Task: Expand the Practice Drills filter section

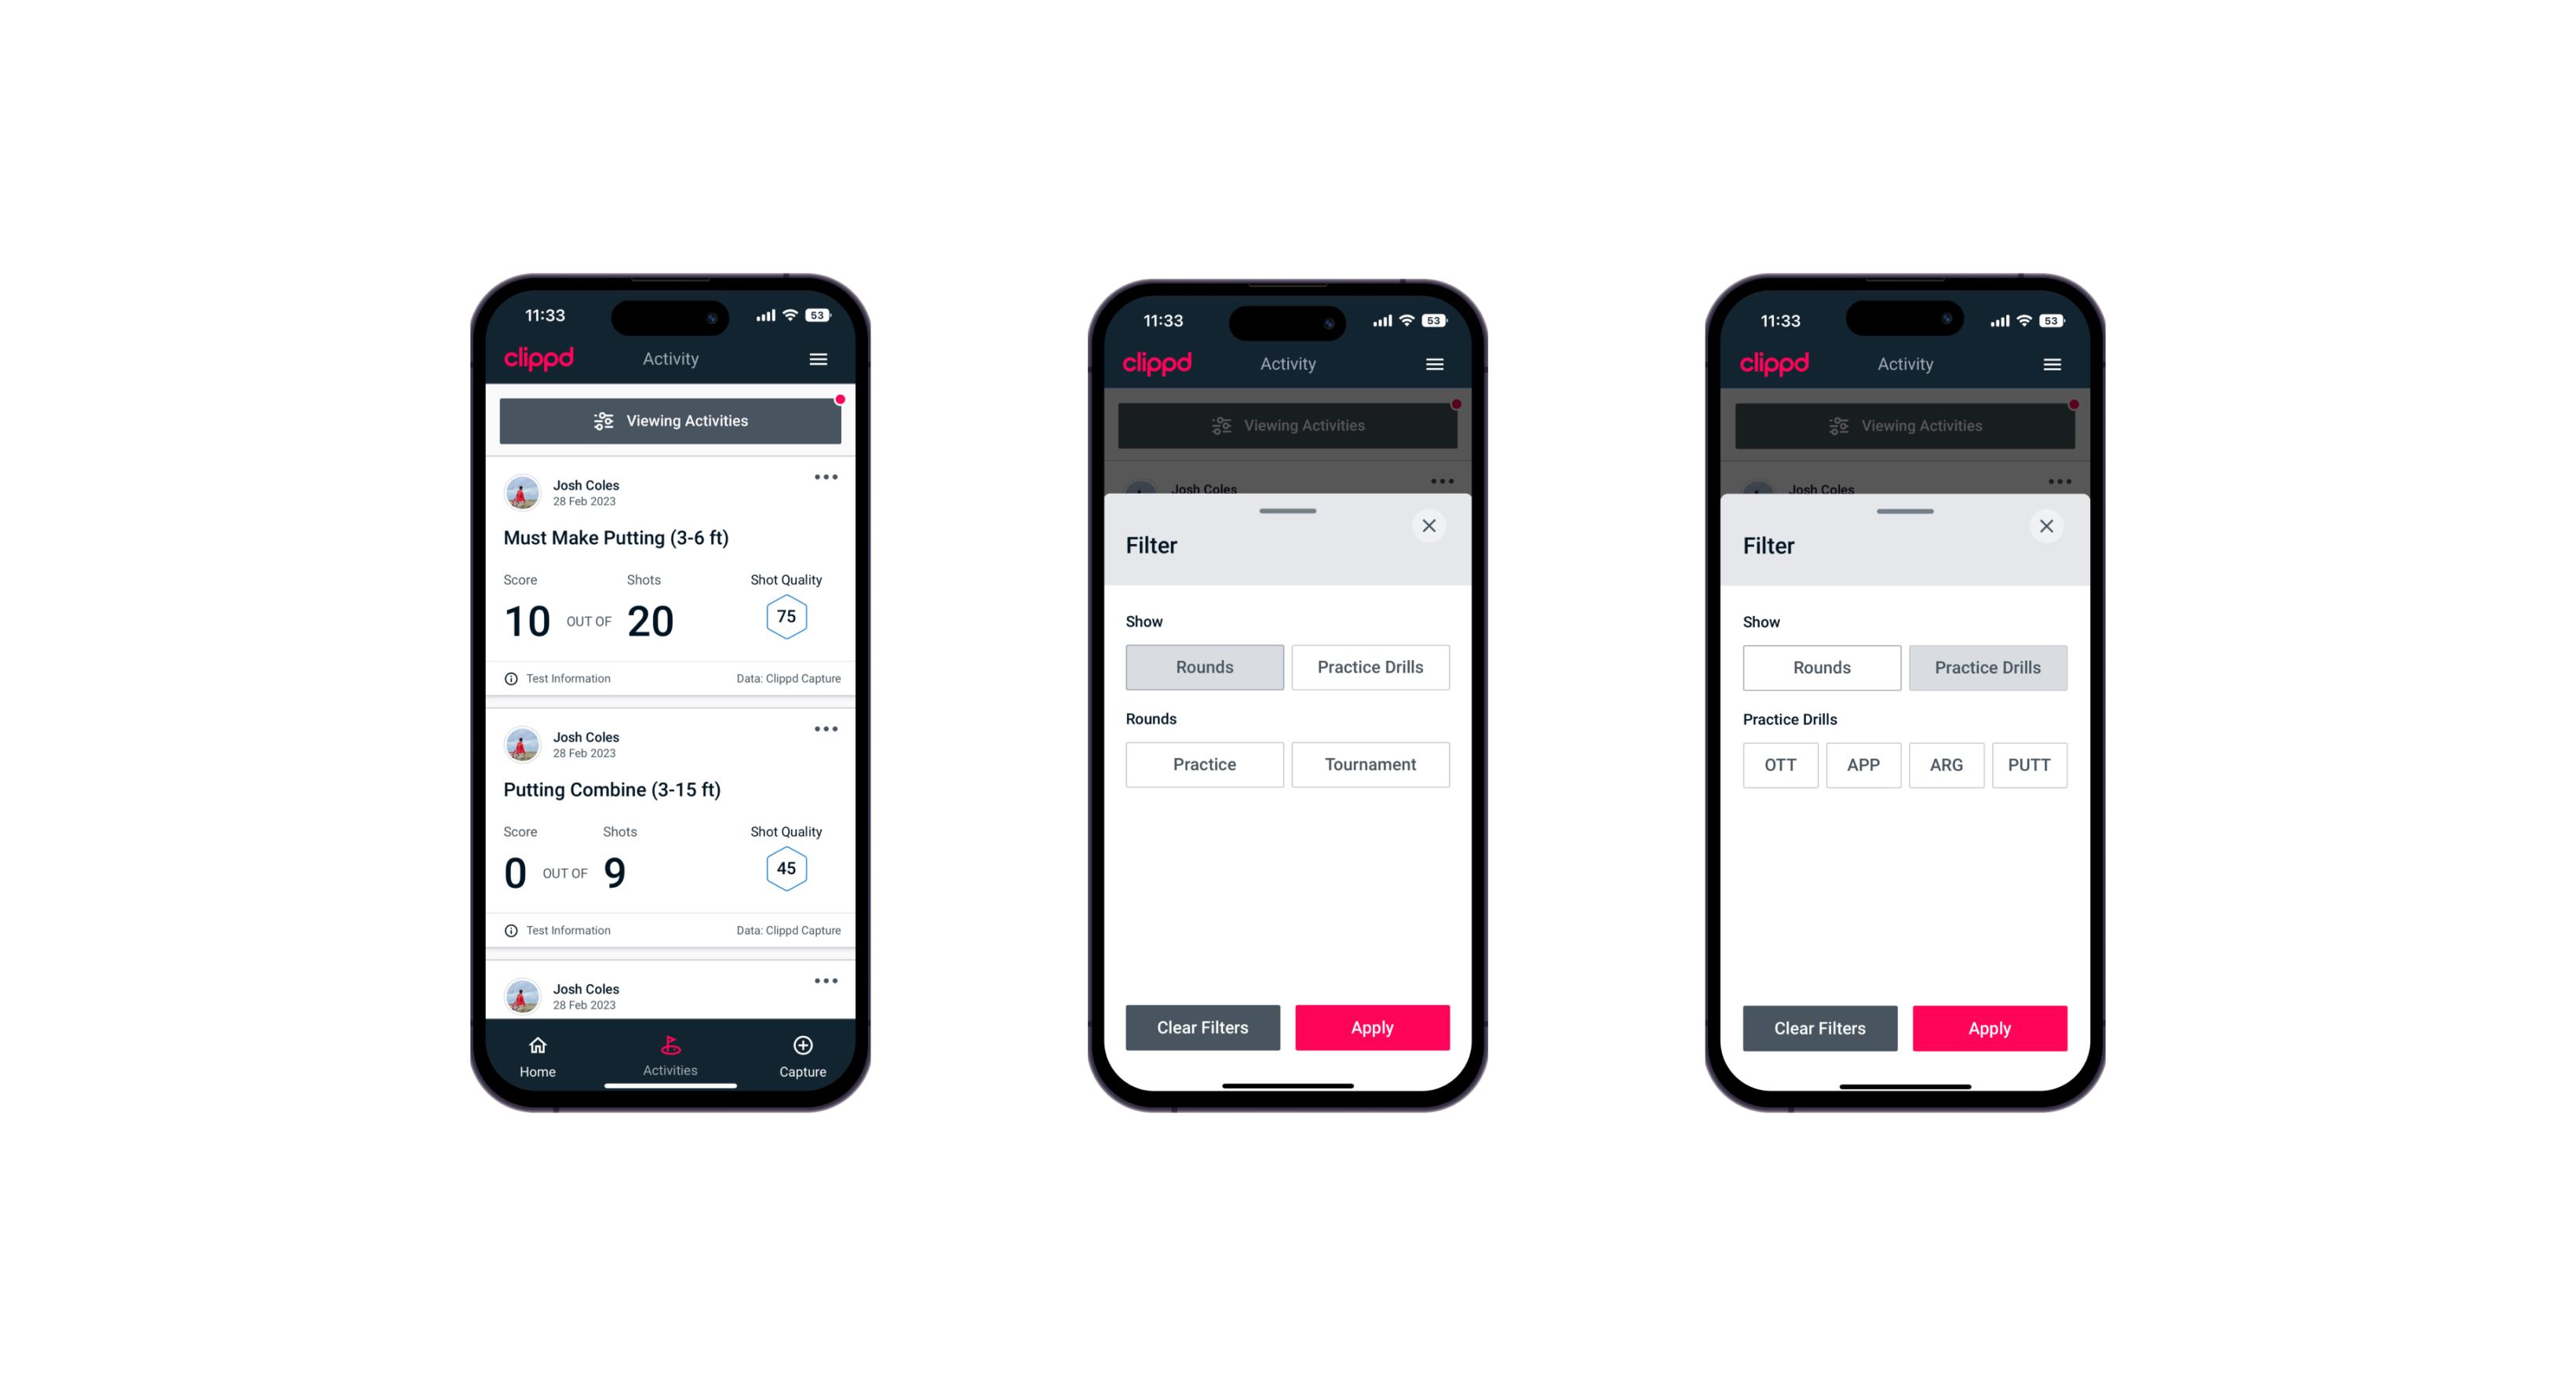Action: click(x=1369, y=667)
